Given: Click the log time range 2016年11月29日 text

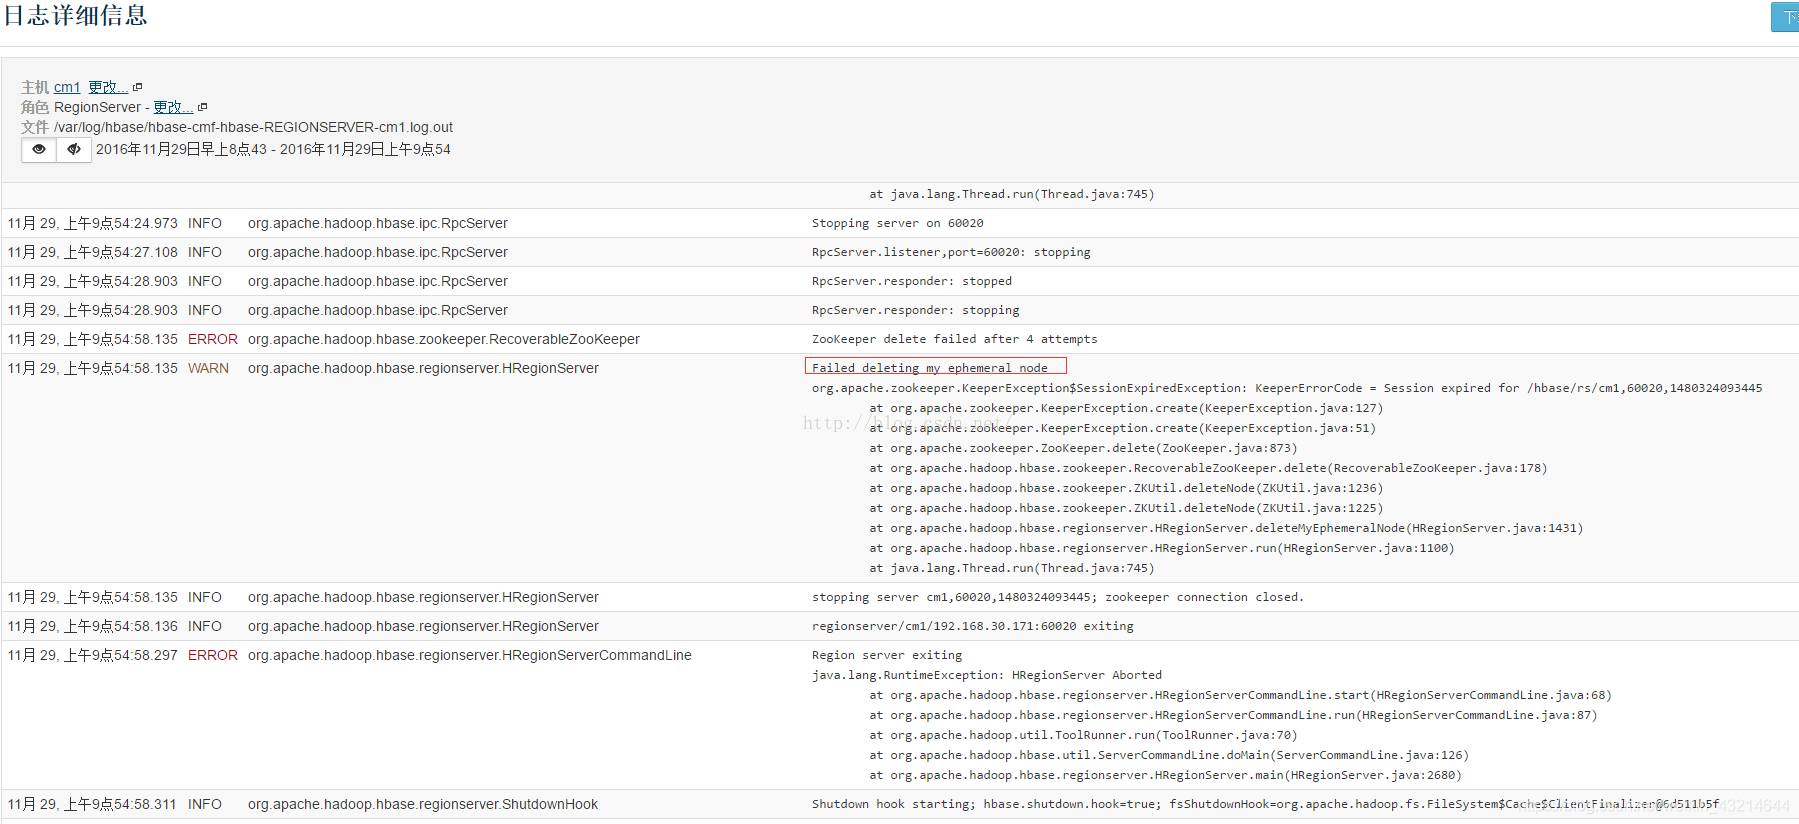Looking at the screenshot, I should (273, 150).
